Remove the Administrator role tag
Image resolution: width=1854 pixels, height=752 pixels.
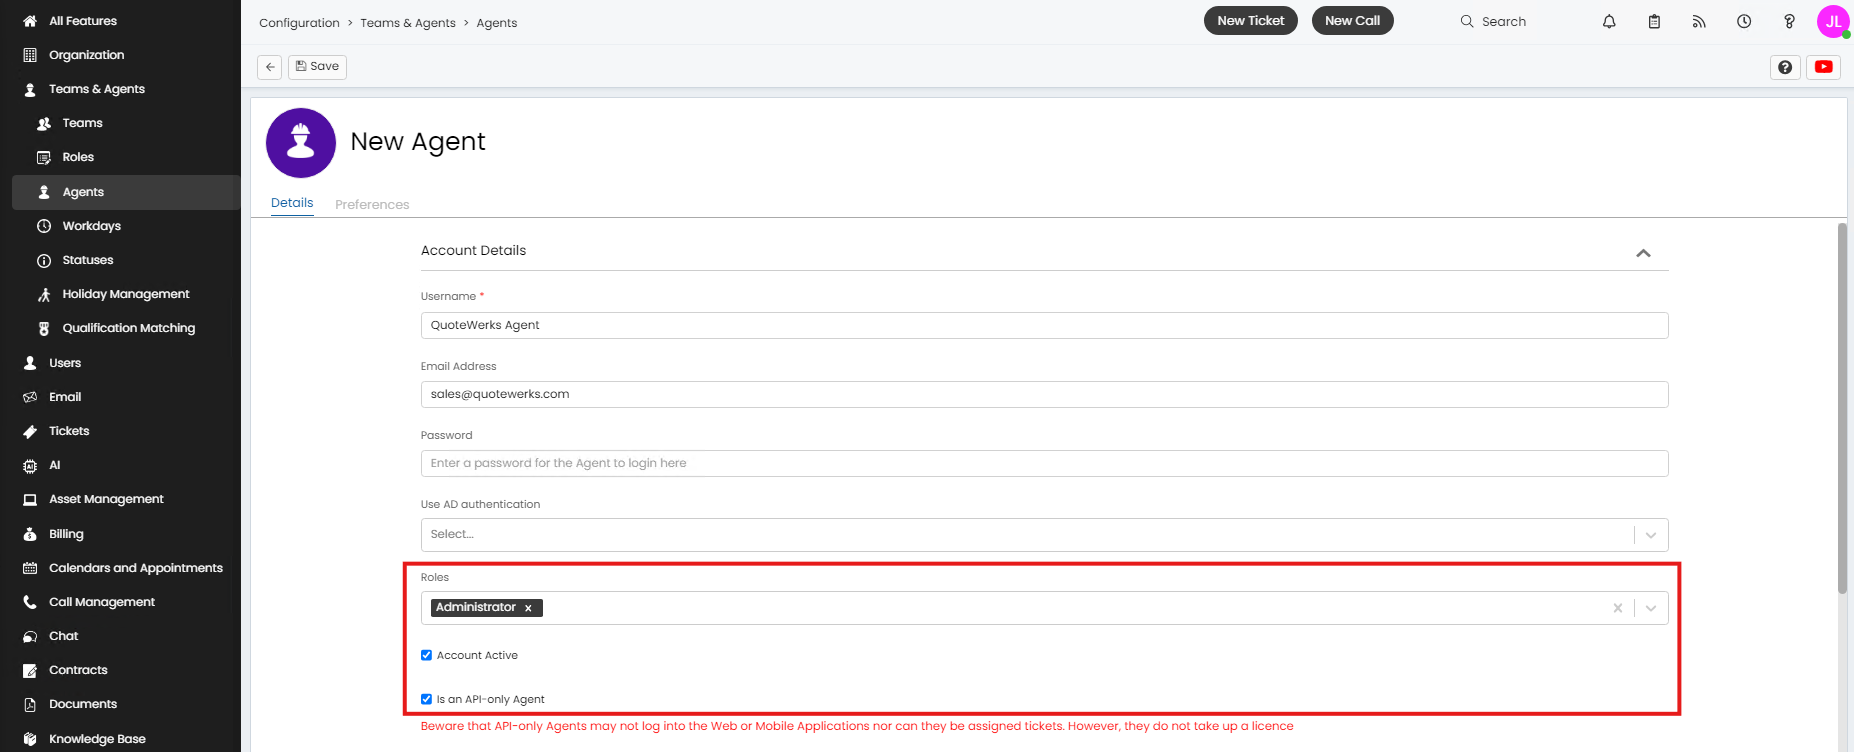(528, 608)
